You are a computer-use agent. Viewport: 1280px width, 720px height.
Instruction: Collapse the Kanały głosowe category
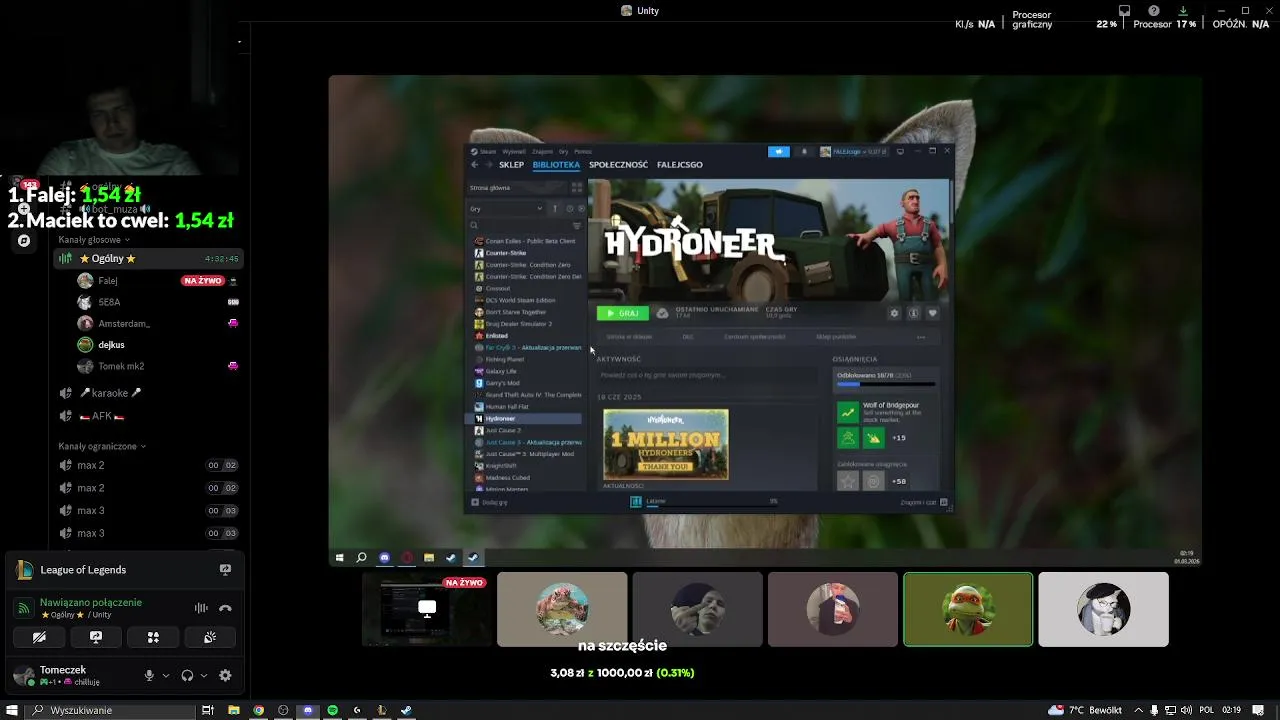coord(94,240)
